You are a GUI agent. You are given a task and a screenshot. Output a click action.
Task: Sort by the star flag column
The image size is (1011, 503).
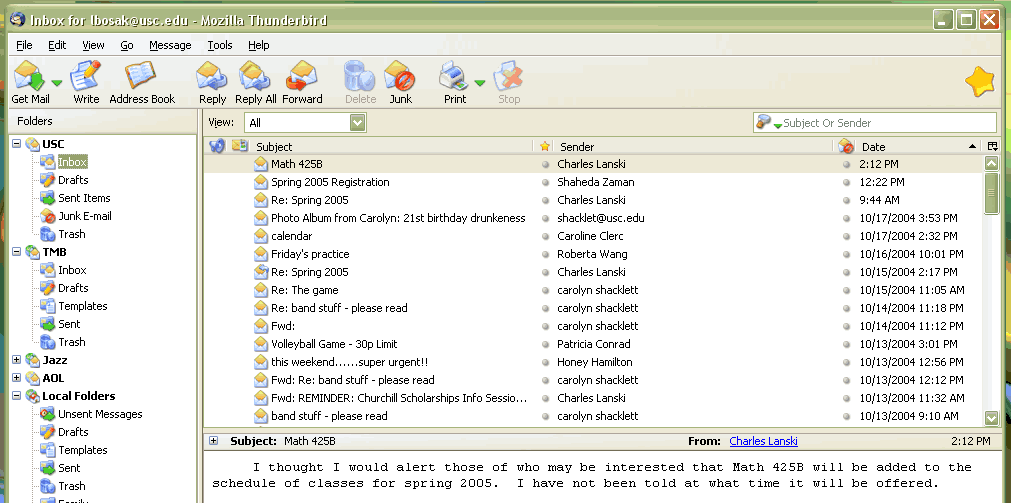click(x=545, y=146)
